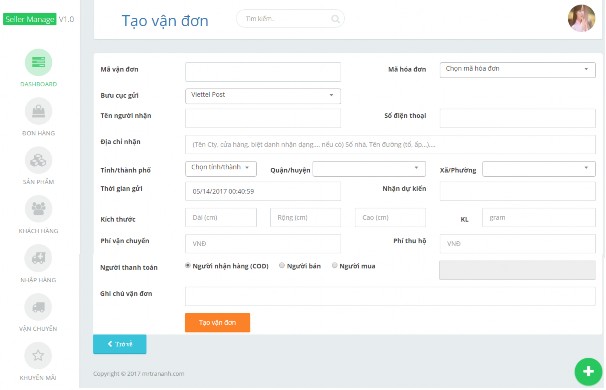Open the Đơn hàng sidebar icon
Viewport: 606px width, 390px height.
tap(38, 111)
